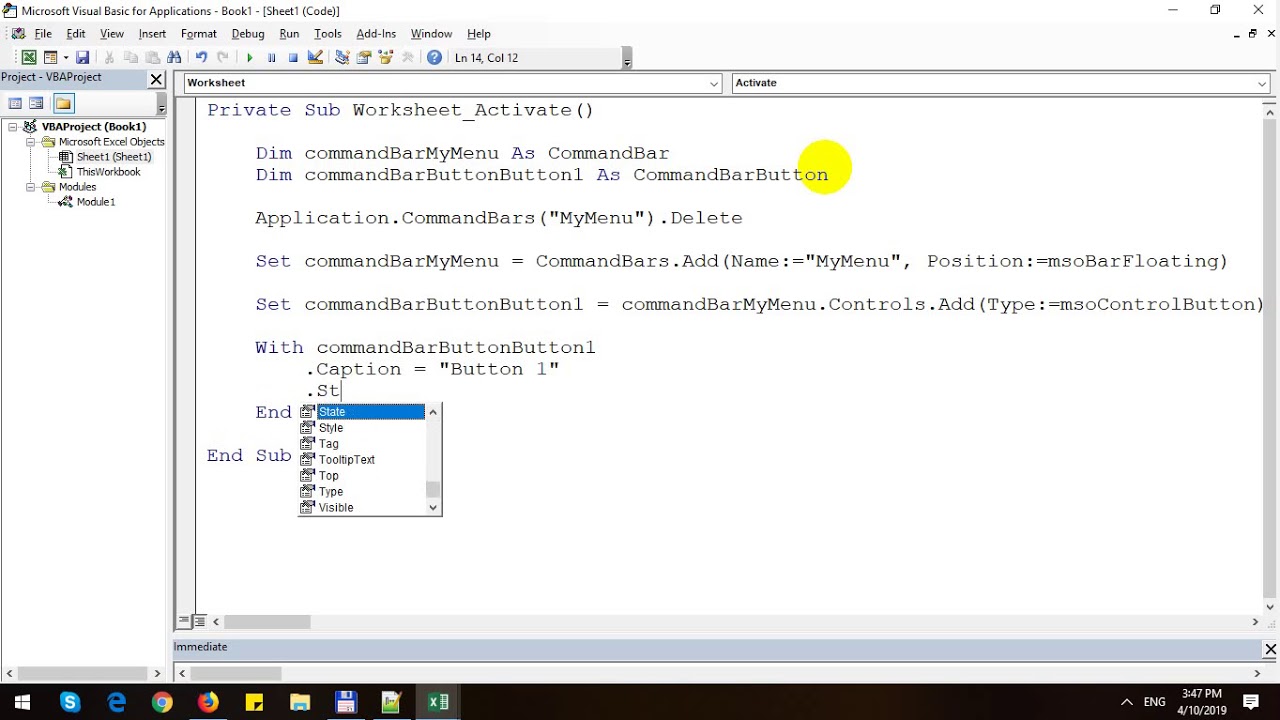
Task: Open the File menu
Action: point(43,34)
